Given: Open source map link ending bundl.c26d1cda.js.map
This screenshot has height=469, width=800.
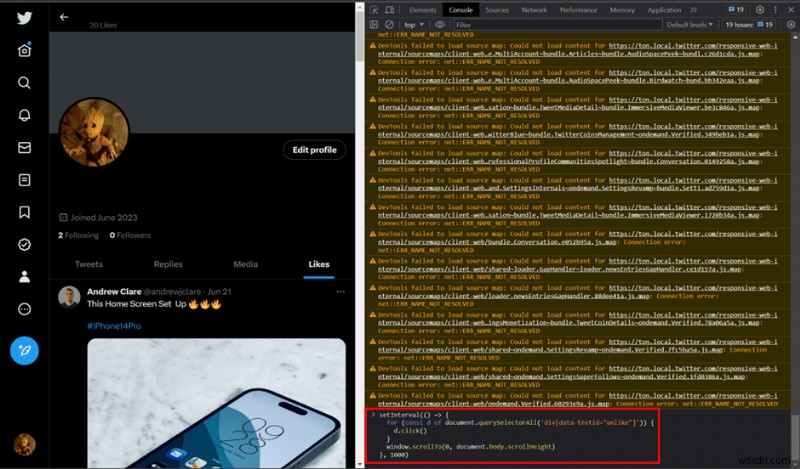Looking at the screenshot, I should [x=578, y=50].
